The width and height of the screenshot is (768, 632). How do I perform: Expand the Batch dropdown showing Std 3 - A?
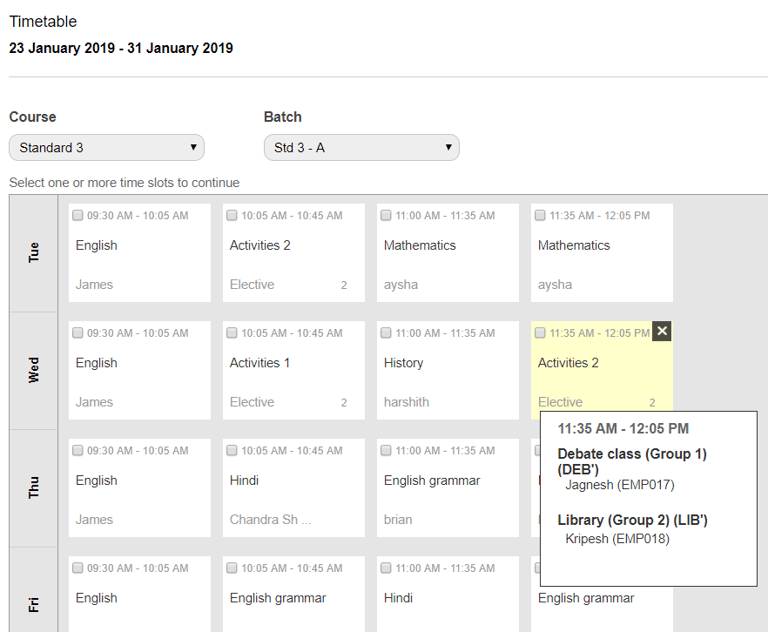(x=361, y=148)
